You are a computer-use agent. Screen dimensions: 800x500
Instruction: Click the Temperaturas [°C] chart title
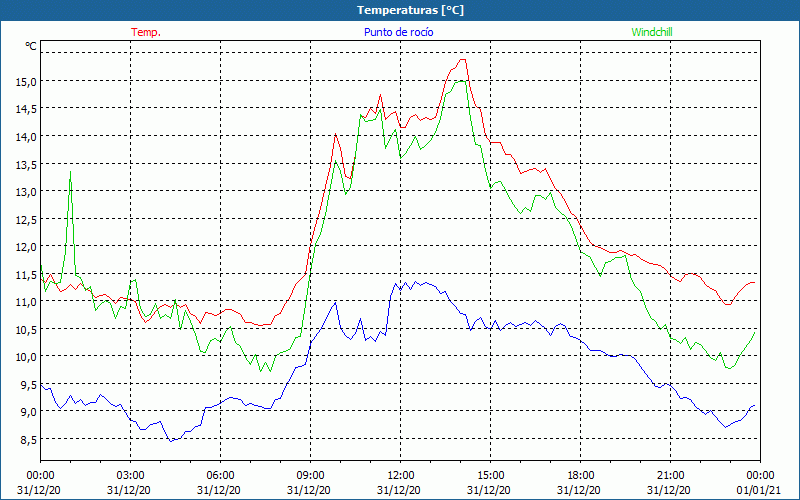(x=410, y=10)
